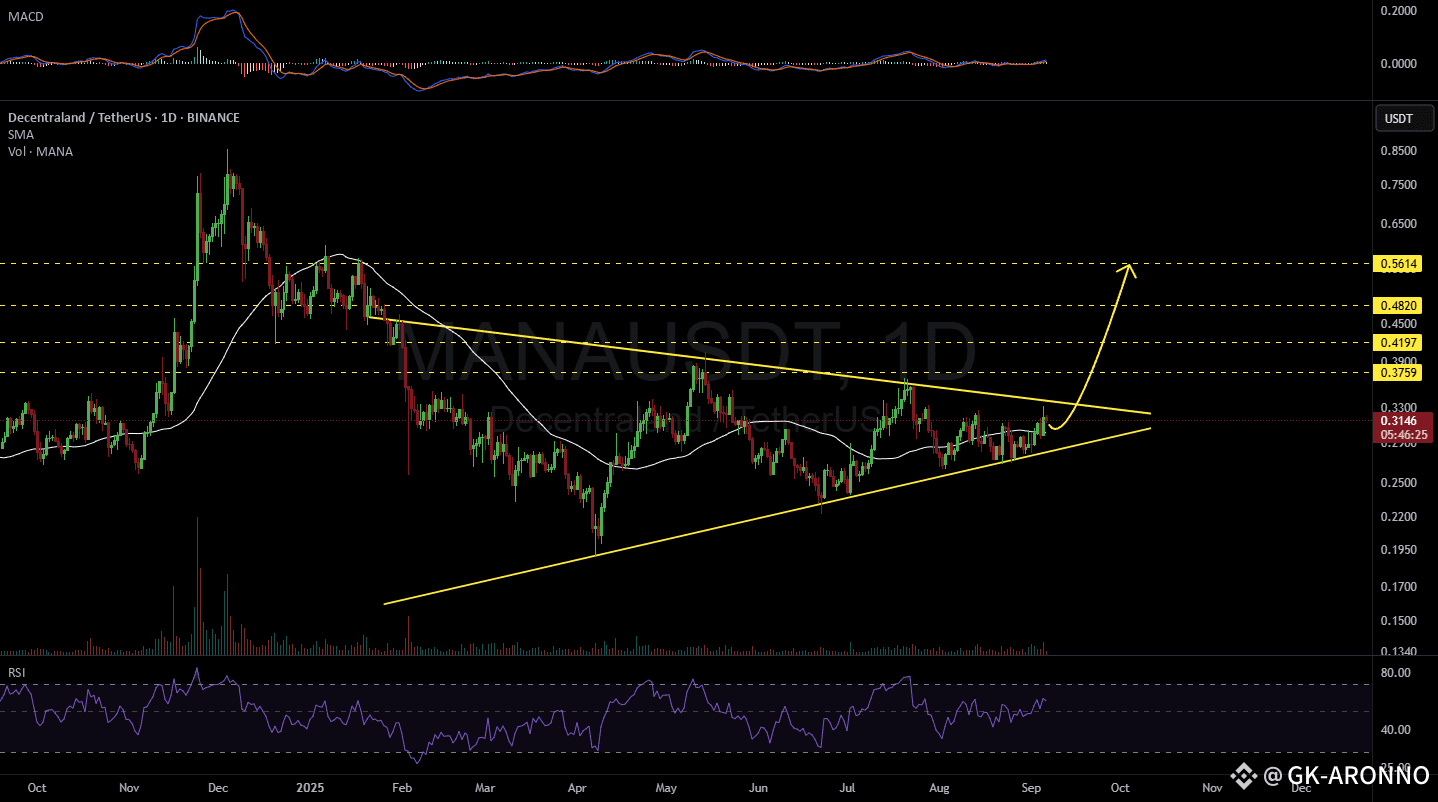Viewport: 1438px width, 802px height.
Task: Click the Sep label on time axis
Action: 1030,787
